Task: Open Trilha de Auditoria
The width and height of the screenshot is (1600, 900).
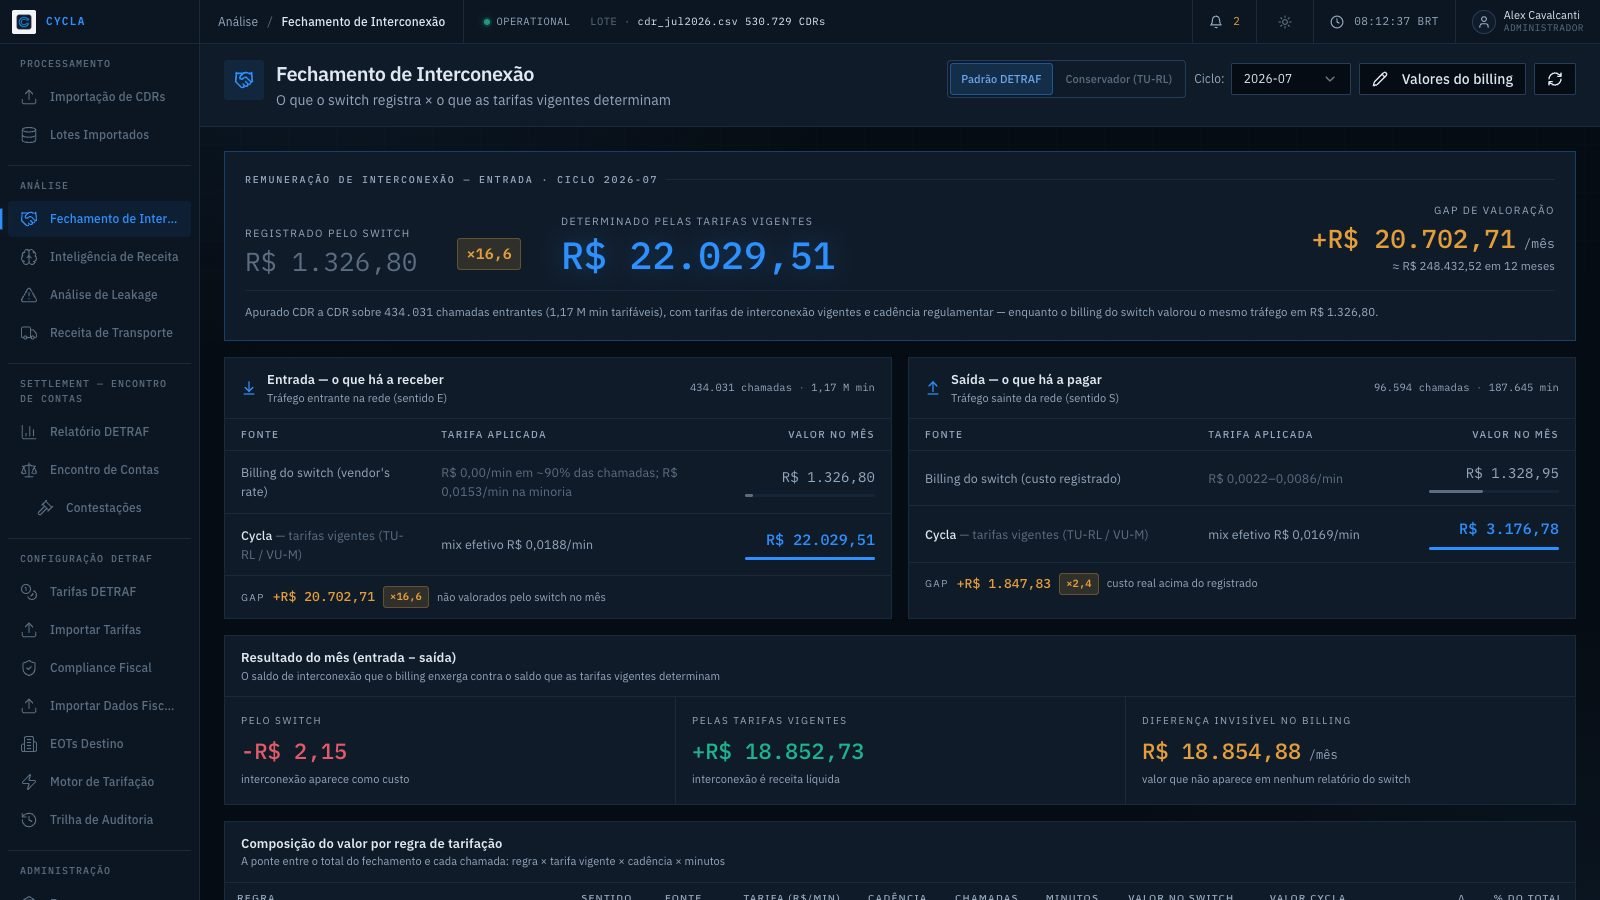Action: (x=99, y=820)
